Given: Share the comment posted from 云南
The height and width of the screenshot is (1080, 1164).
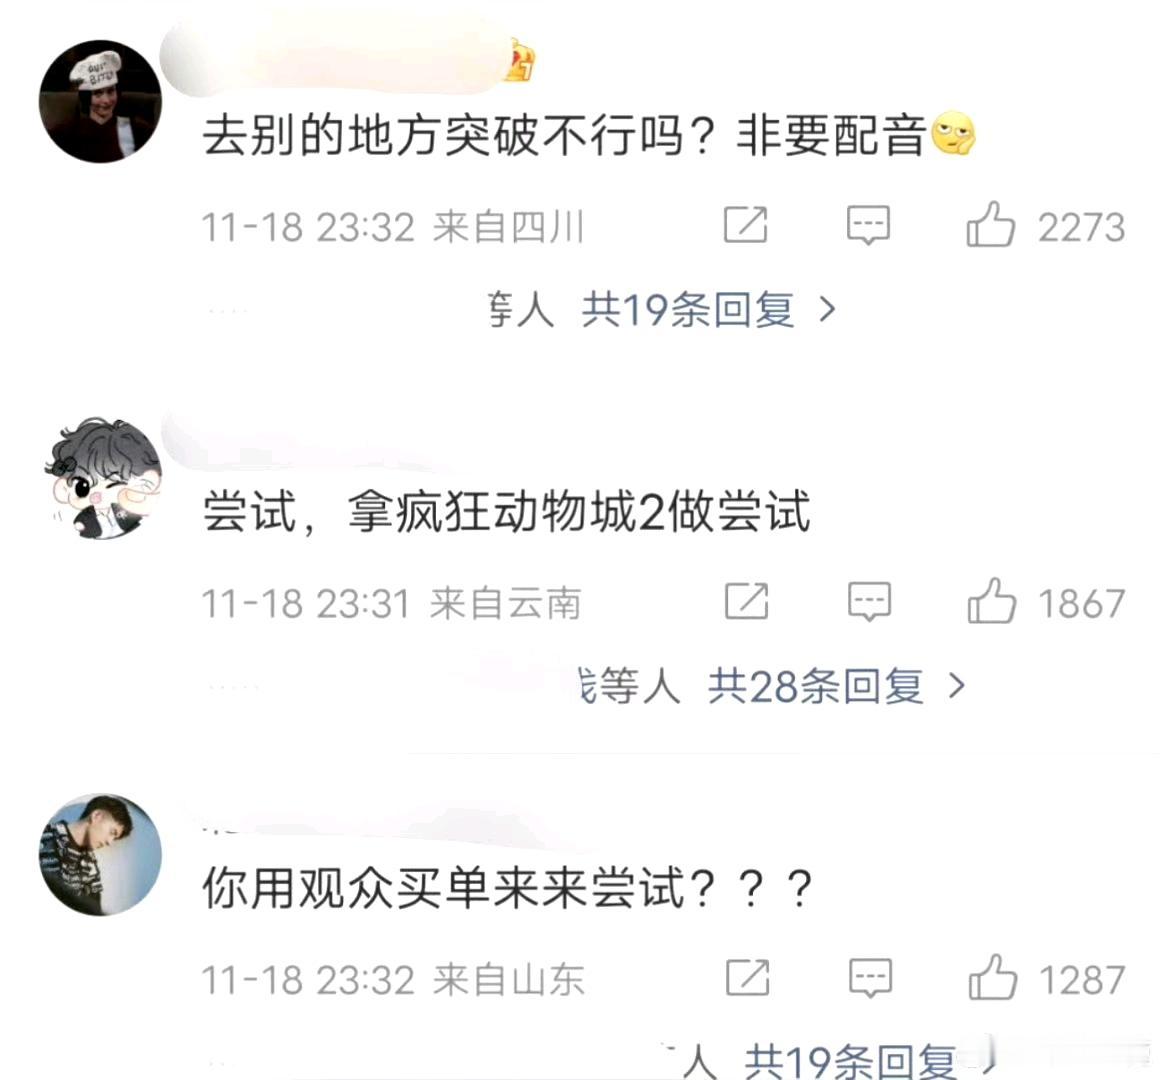Looking at the screenshot, I should (747, 601).
